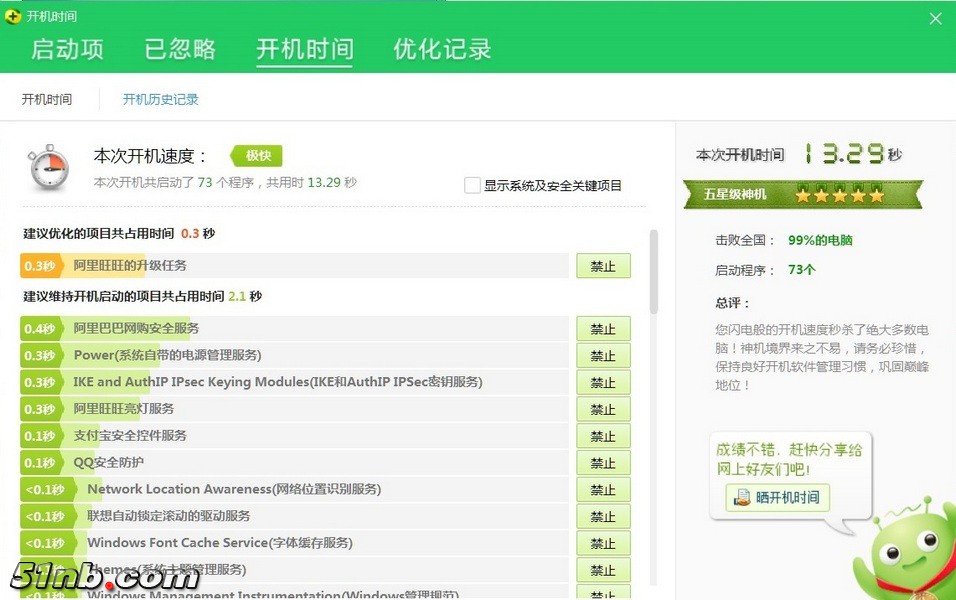Click the startup list vertical scrollbar
956x600 pixels.
pyautogui.click(x=654, y=272)
